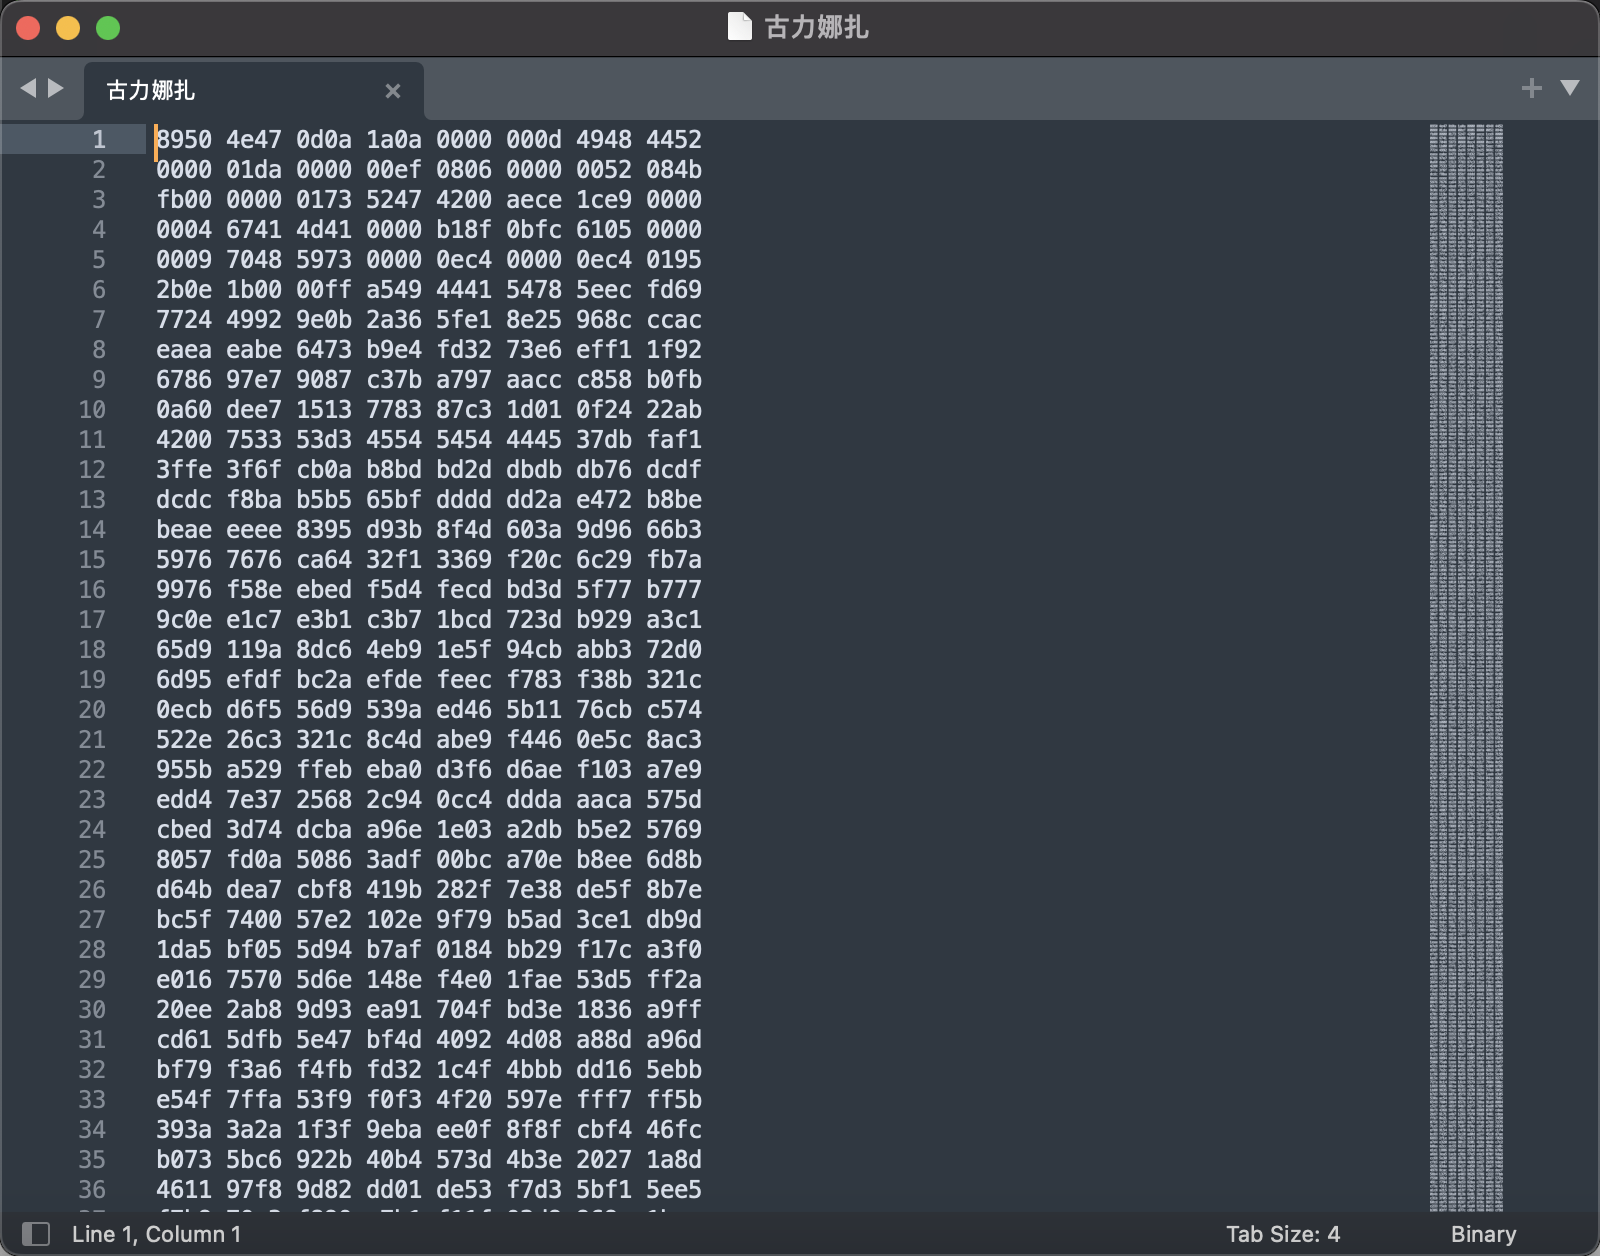
Task: Open the Binary syntax selector
Action: point(1483,1234)
